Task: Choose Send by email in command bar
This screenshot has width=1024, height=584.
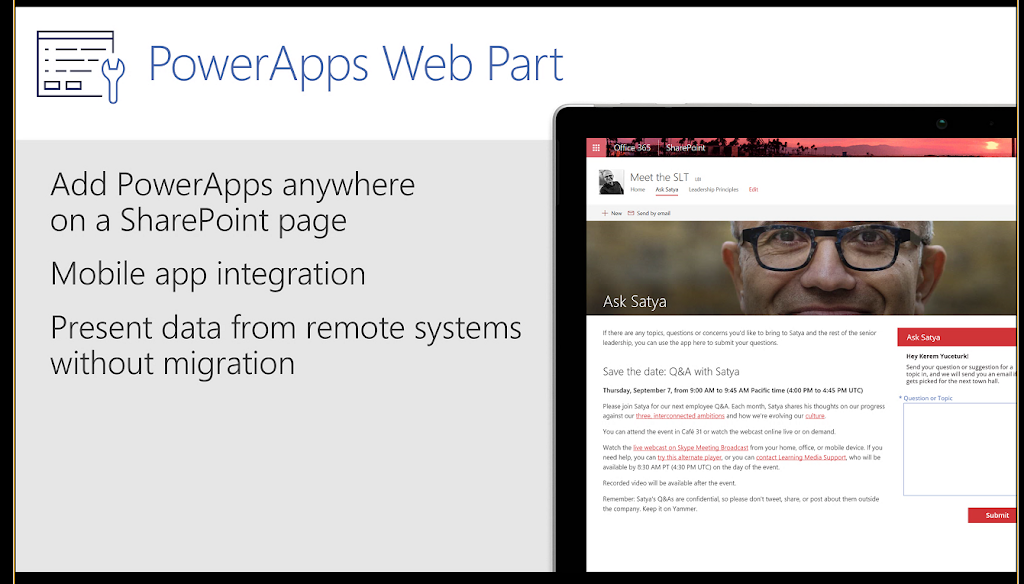Action: tap(648, 213)
